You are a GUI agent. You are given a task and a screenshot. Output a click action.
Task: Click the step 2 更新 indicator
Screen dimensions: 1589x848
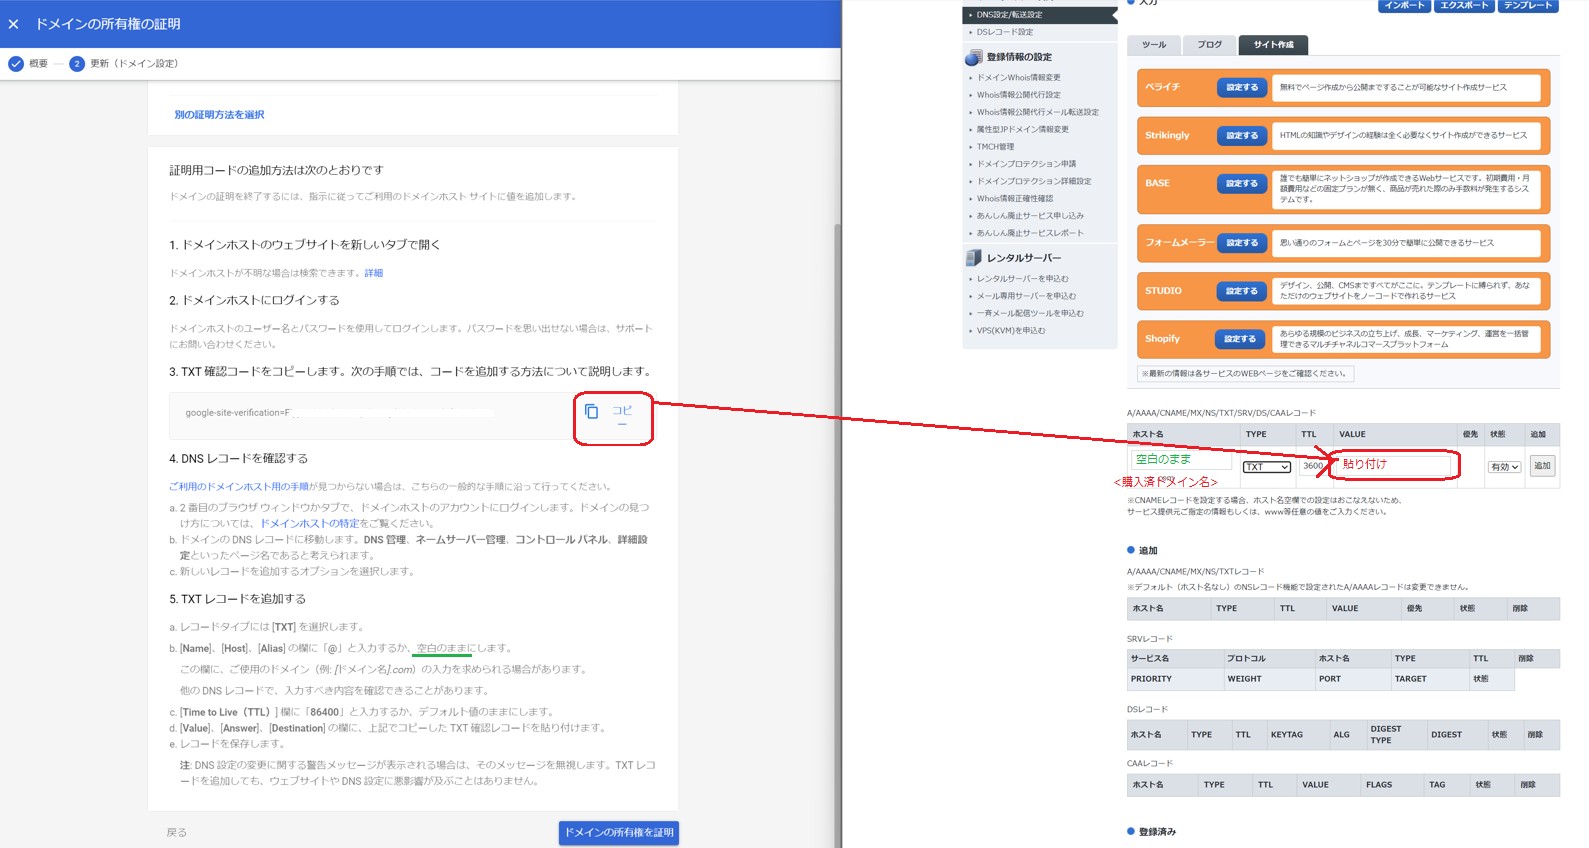[77, 64]
